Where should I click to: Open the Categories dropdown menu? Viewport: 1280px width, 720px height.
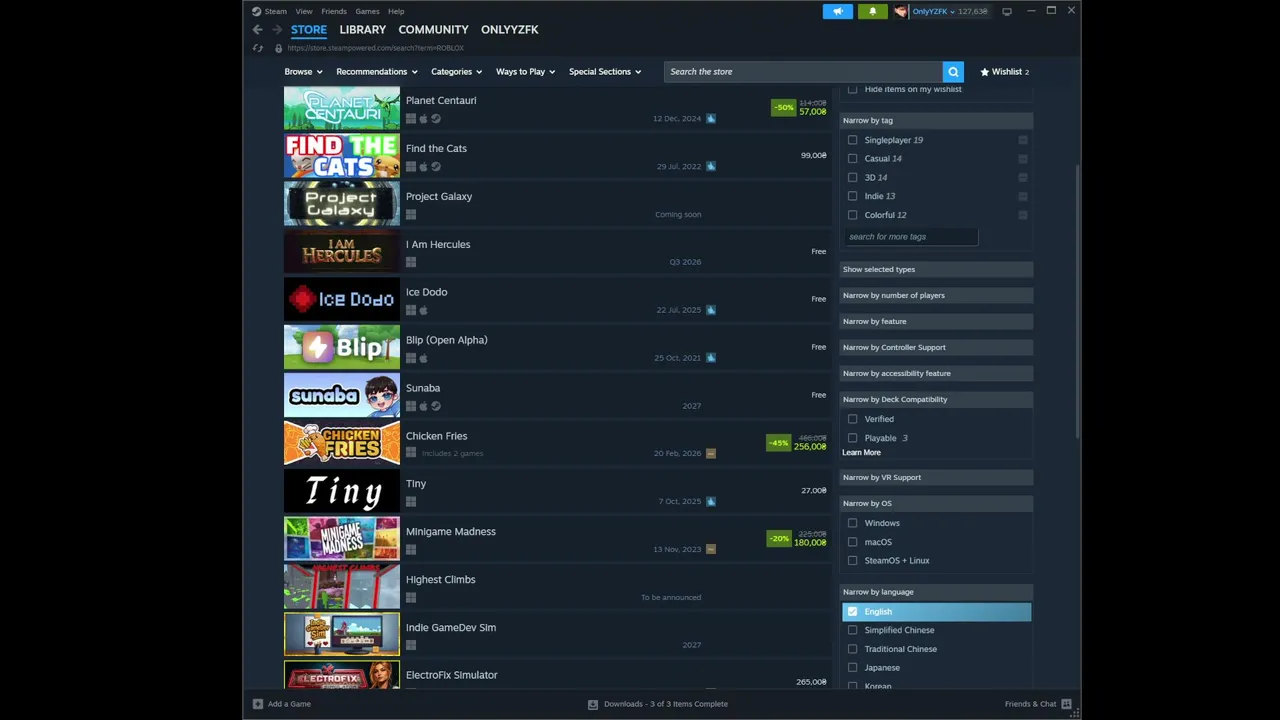click(457, 72)
